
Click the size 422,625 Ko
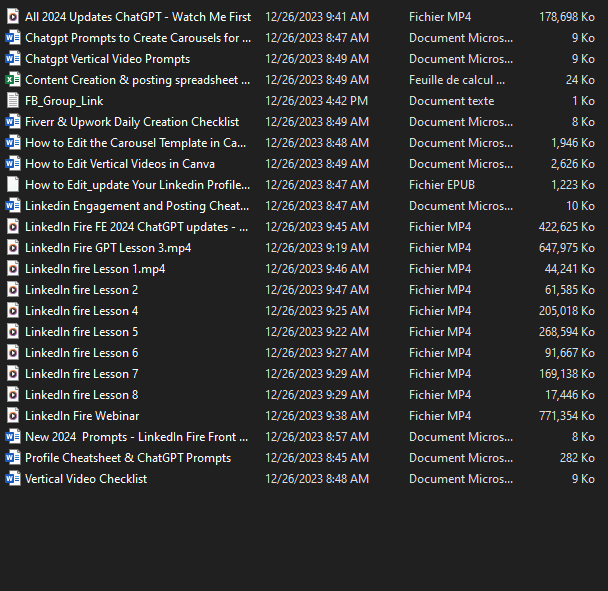tap(567, 226)
